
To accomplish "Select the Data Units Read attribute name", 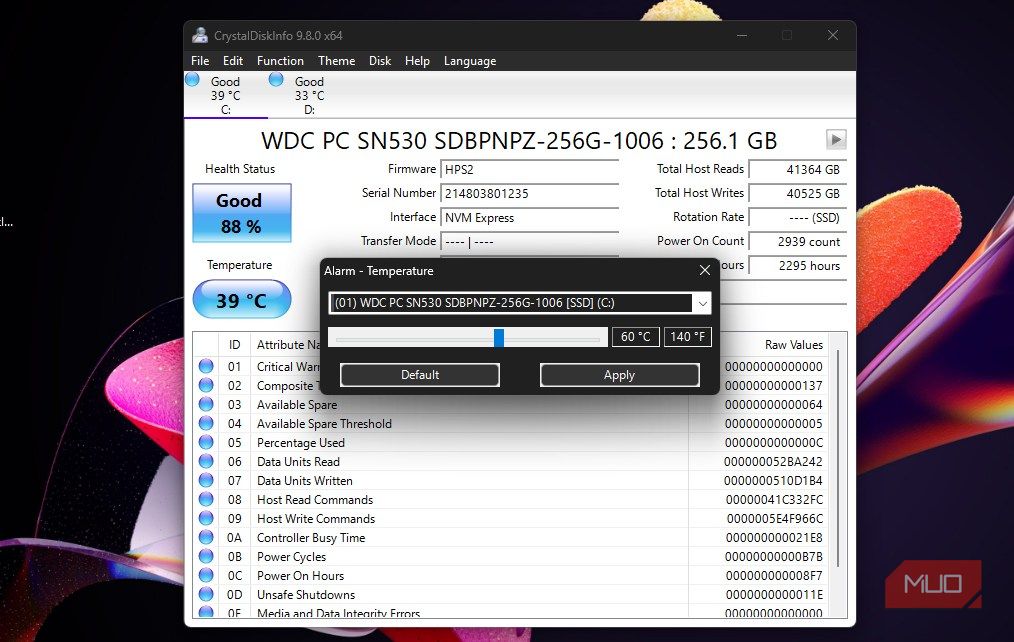I will click(x=298, y=462).
